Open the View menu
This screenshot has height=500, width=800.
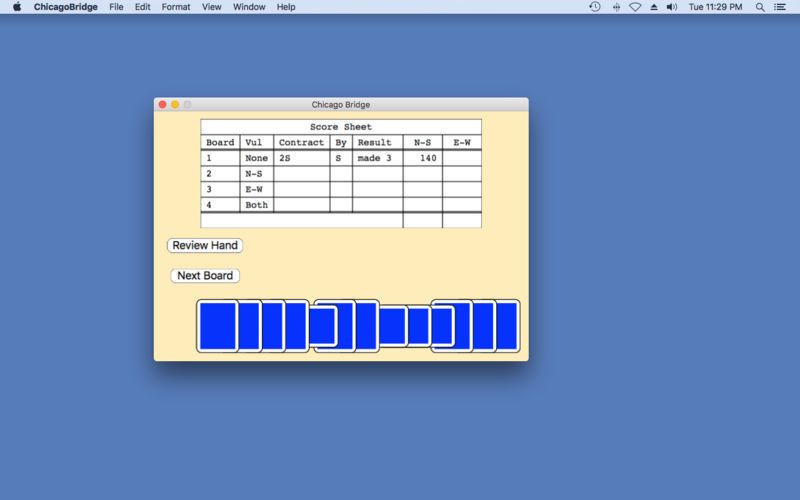click(x=211, y=7)
